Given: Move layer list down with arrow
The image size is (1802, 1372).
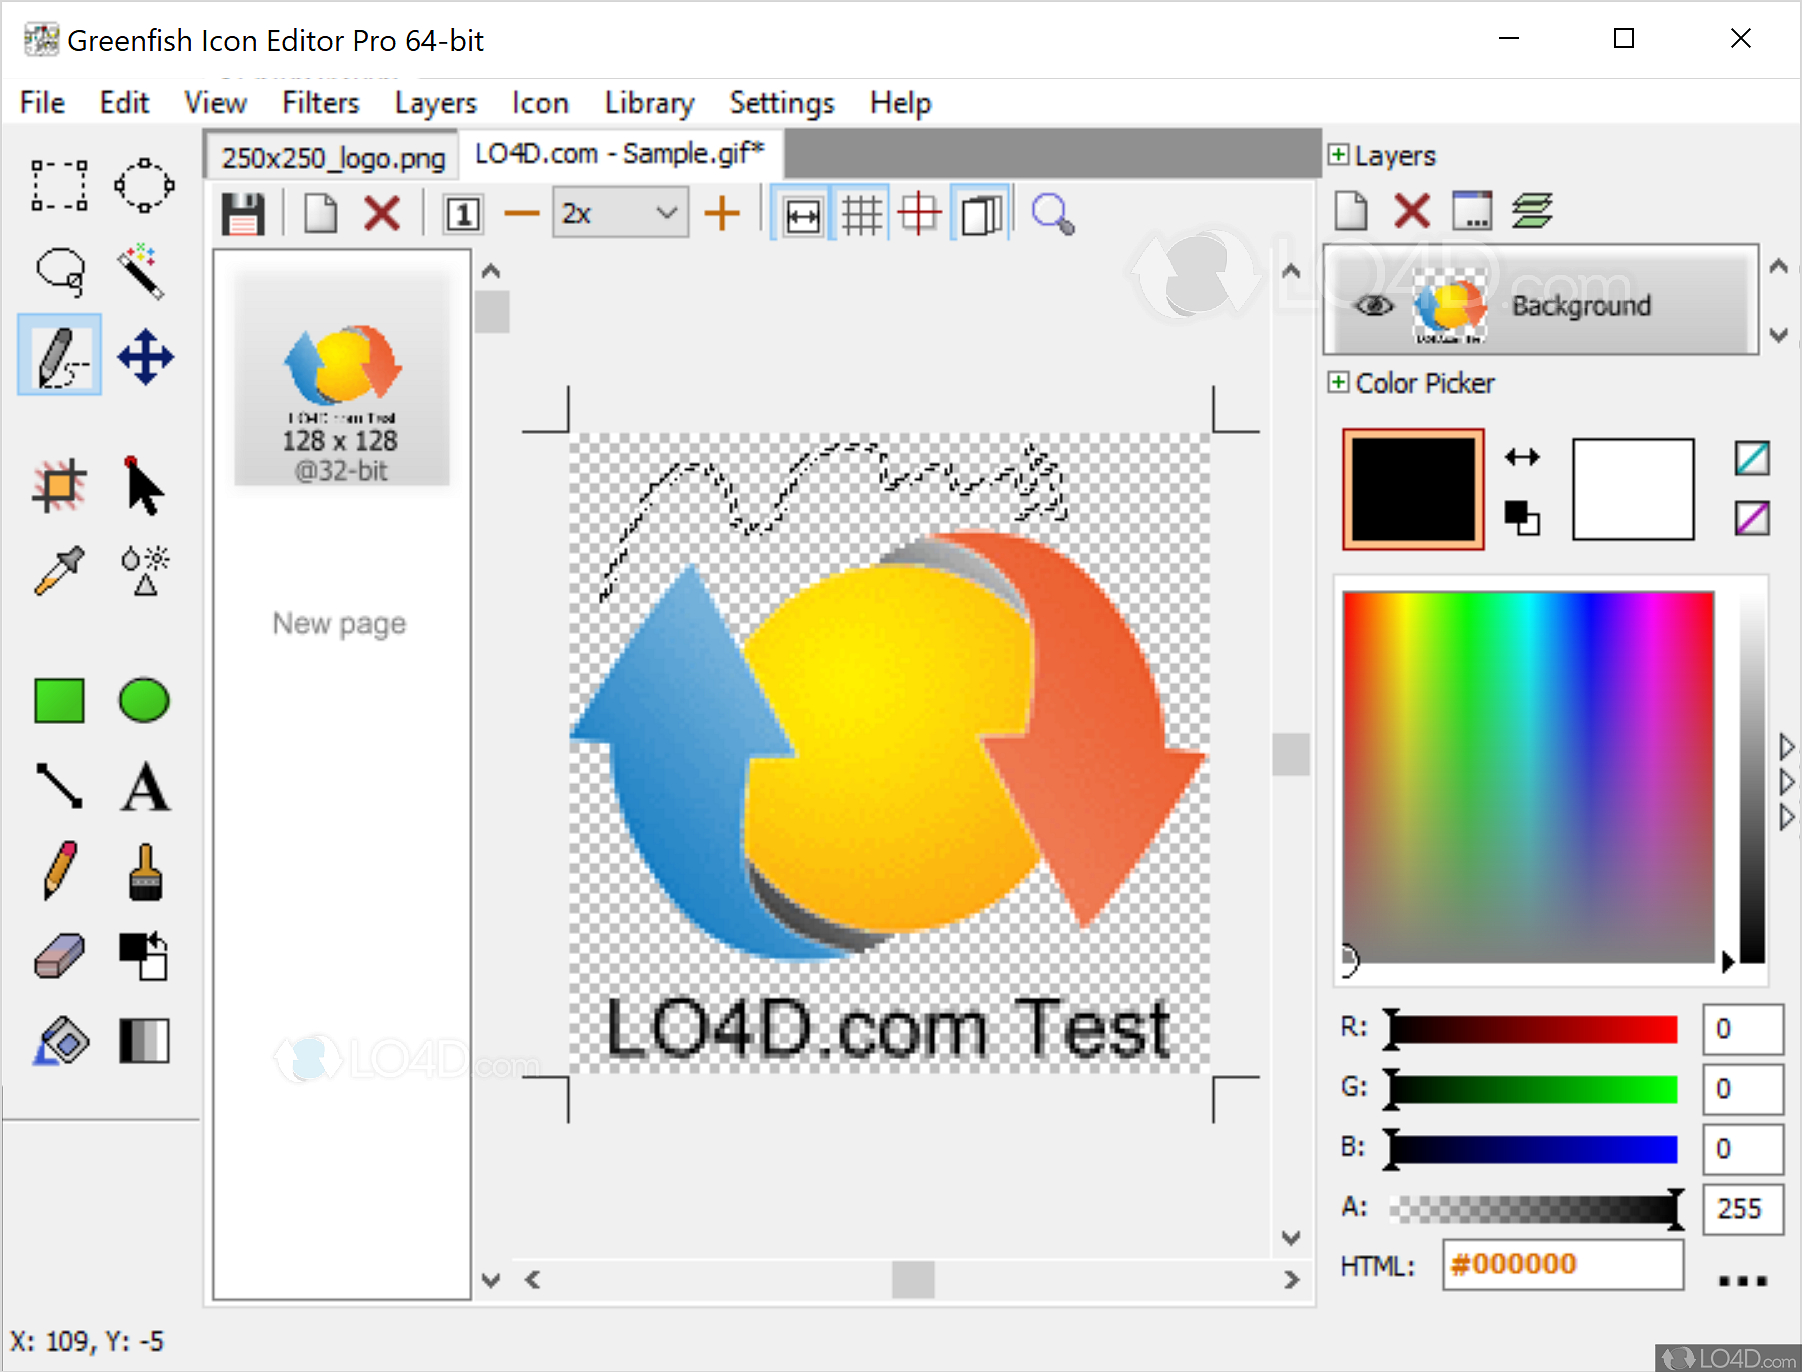Looking at the screenshot, I should [1778, 334].
